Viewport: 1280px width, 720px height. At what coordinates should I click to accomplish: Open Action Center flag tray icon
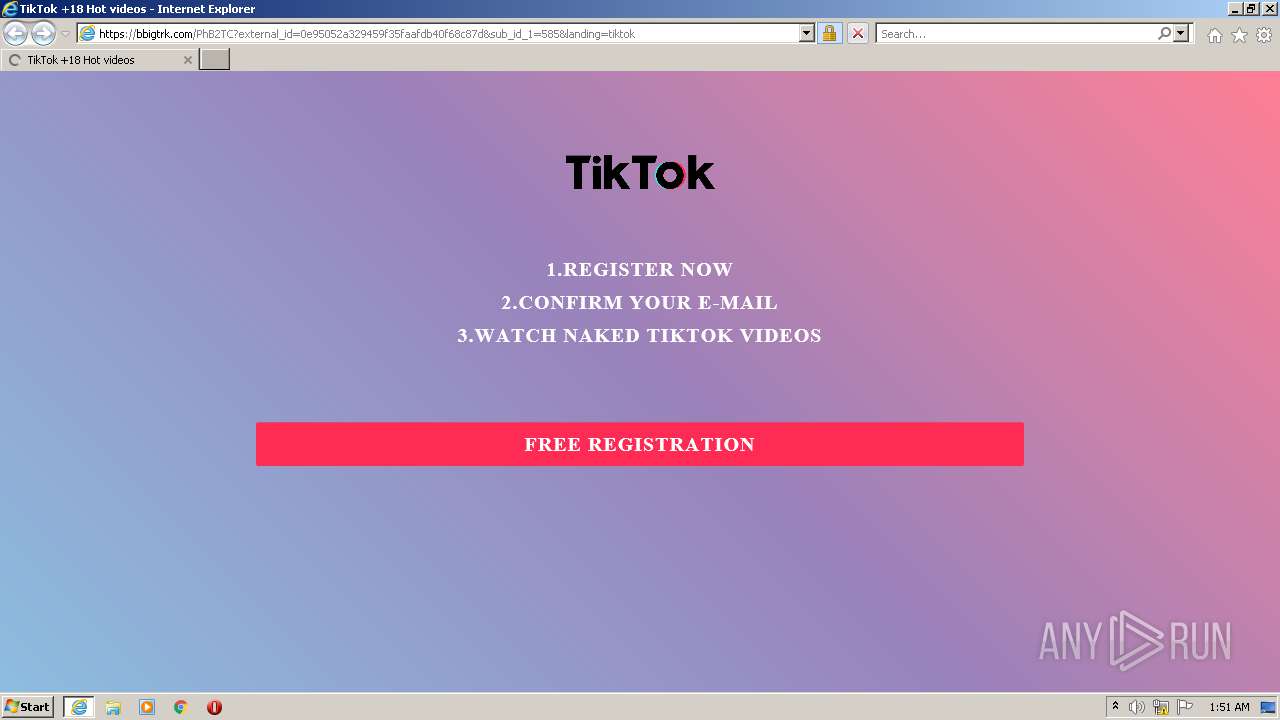(x=1185, y=707)
